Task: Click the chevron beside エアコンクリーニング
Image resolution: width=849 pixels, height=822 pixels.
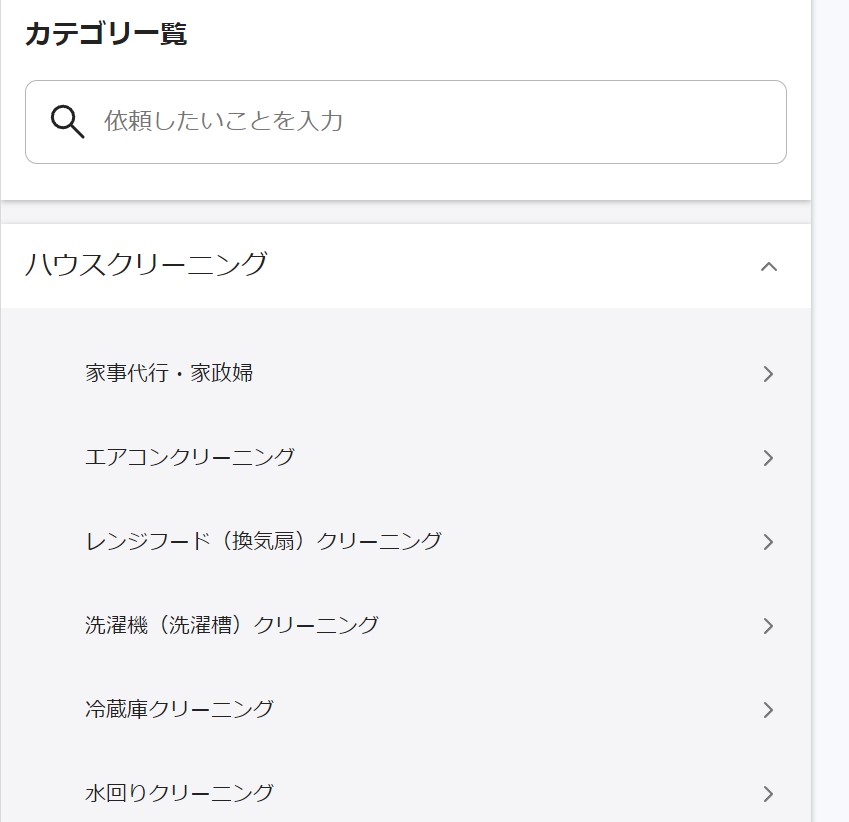Action: pos(768,458)
